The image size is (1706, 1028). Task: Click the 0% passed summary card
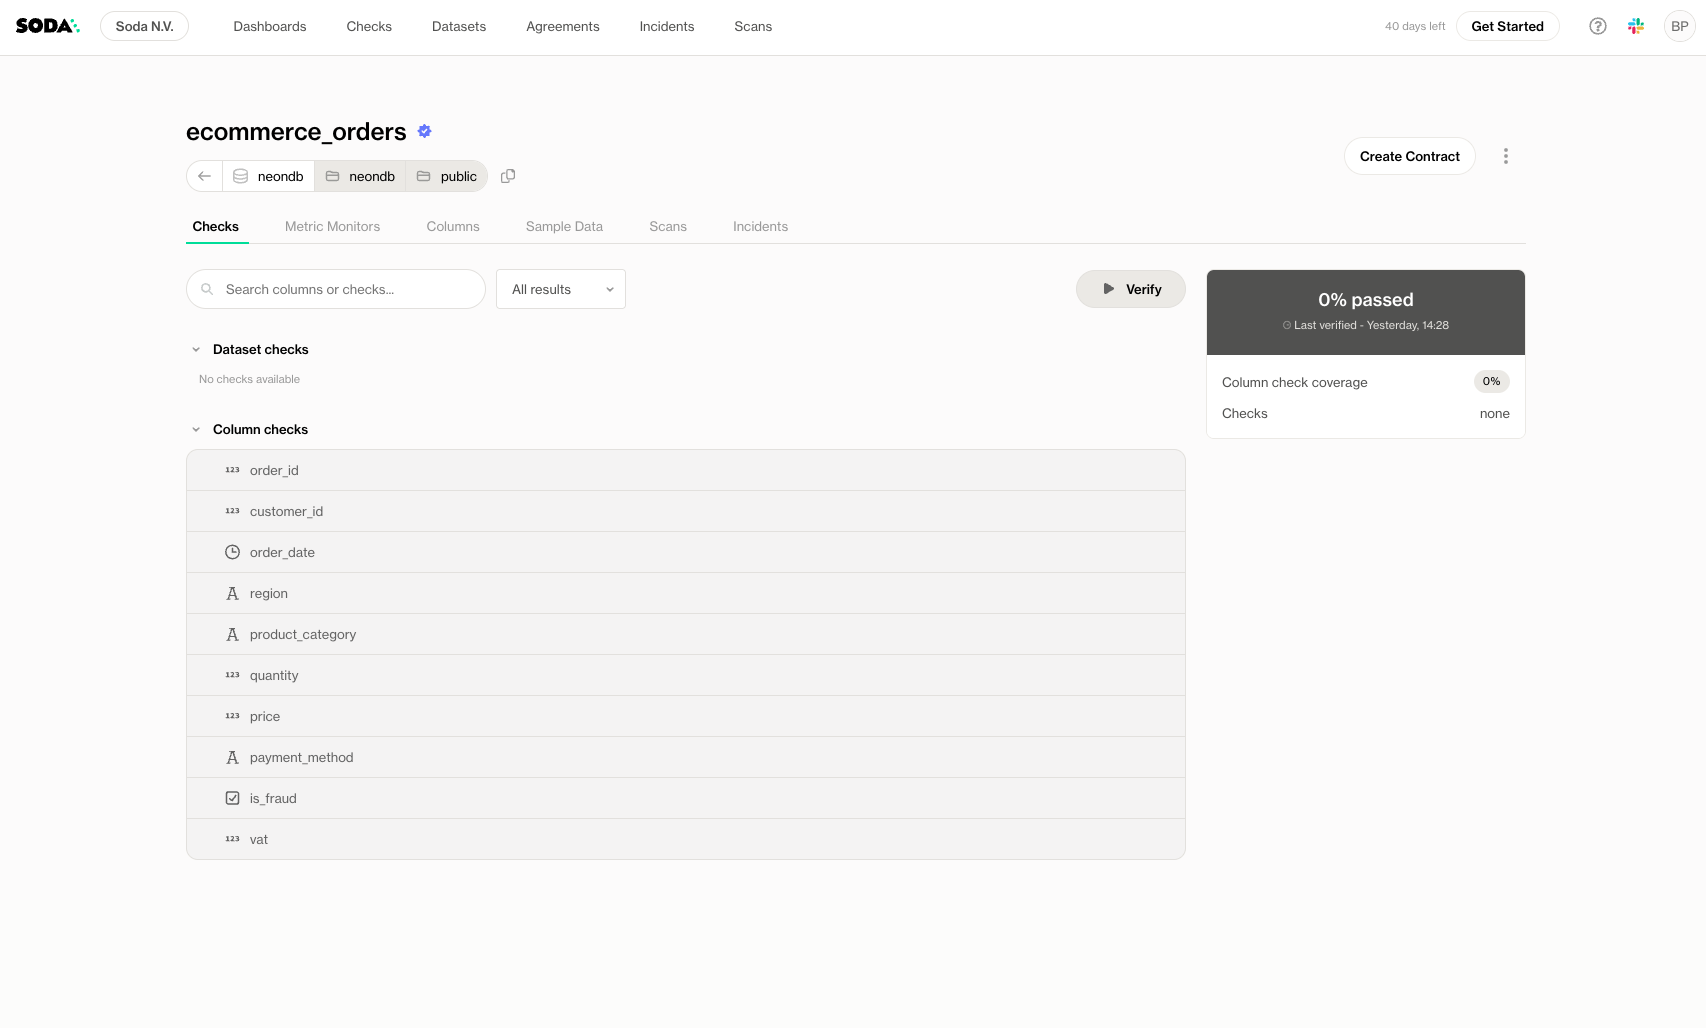[1366, 312]
